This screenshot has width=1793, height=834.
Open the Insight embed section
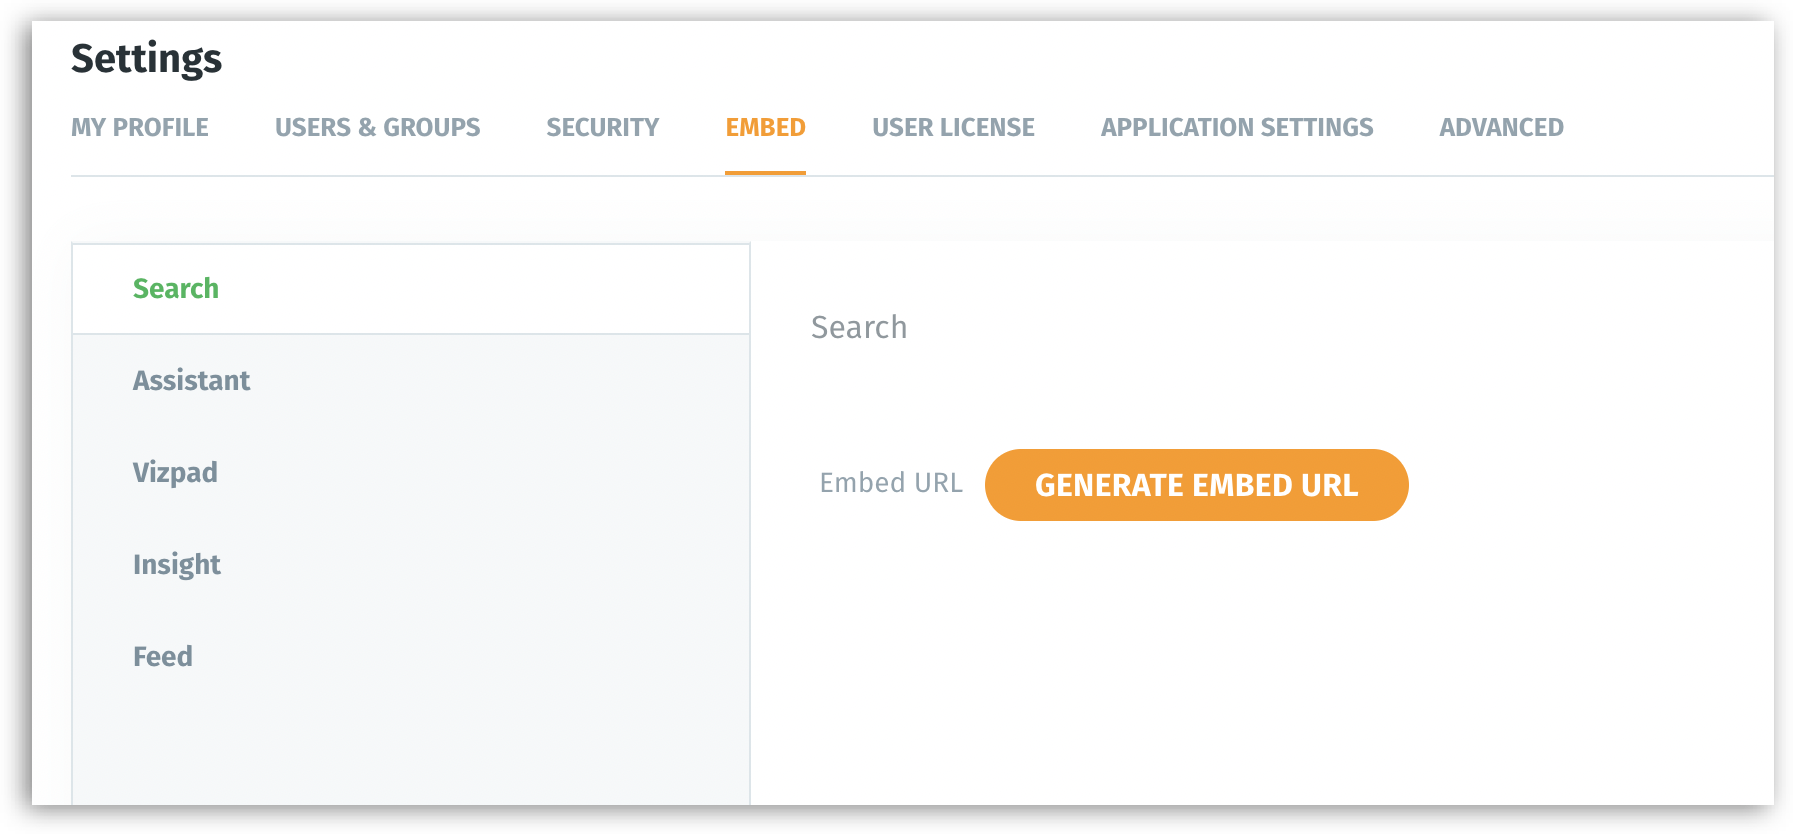tap(177, 565)
